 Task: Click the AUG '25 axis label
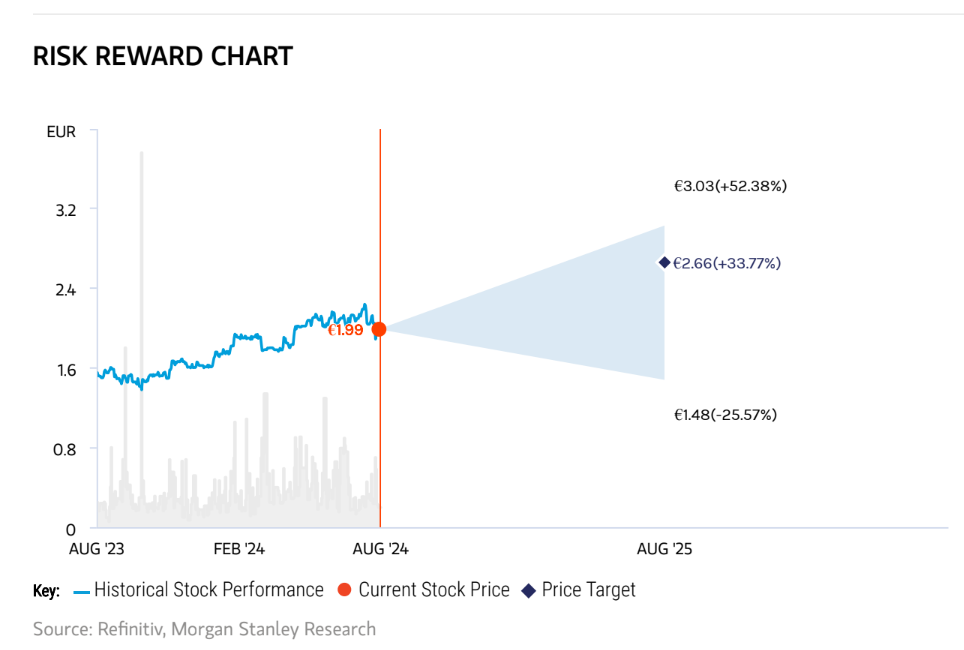click(x=665, y=549)
